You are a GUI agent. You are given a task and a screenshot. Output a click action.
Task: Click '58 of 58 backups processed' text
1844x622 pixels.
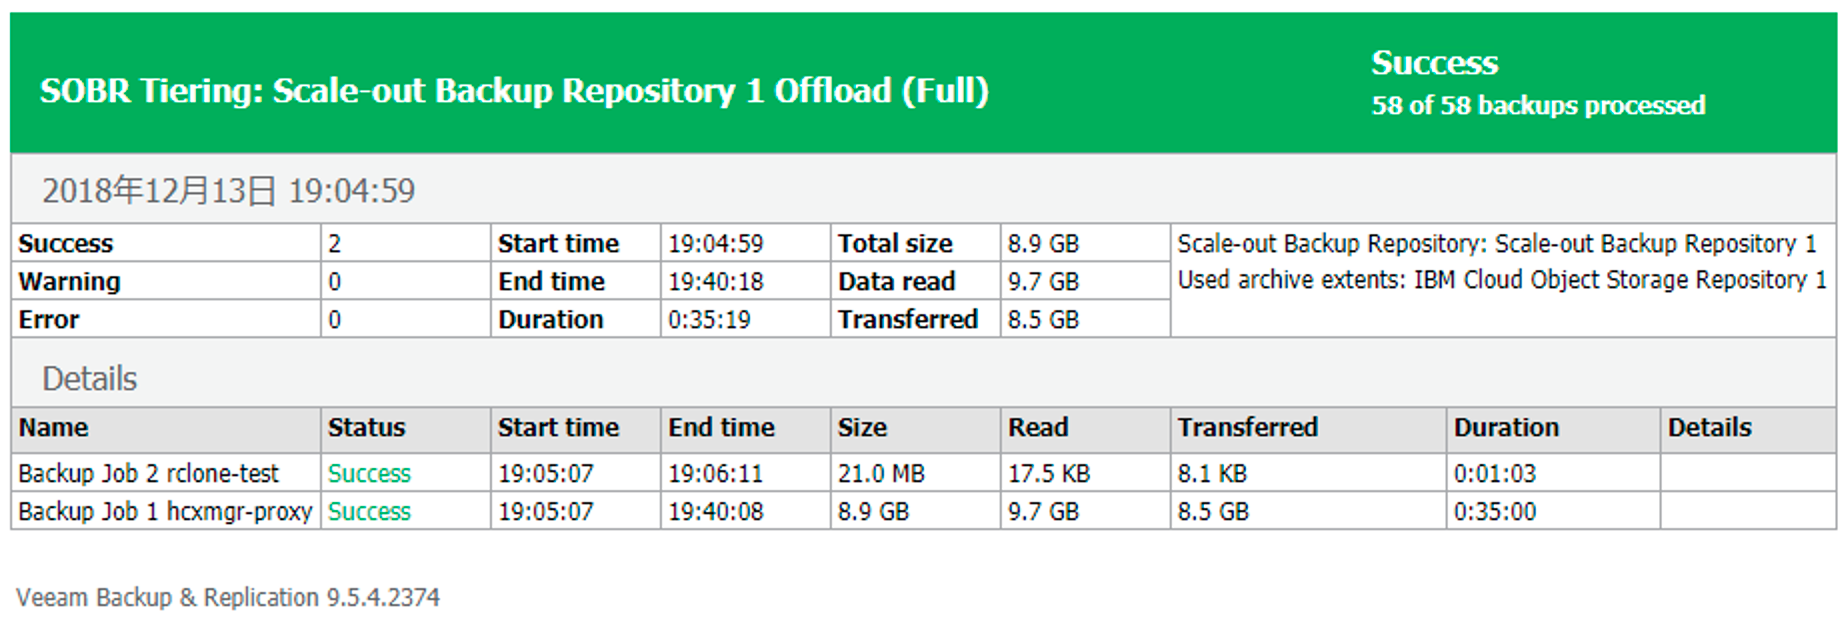[x=1538, y=106]
